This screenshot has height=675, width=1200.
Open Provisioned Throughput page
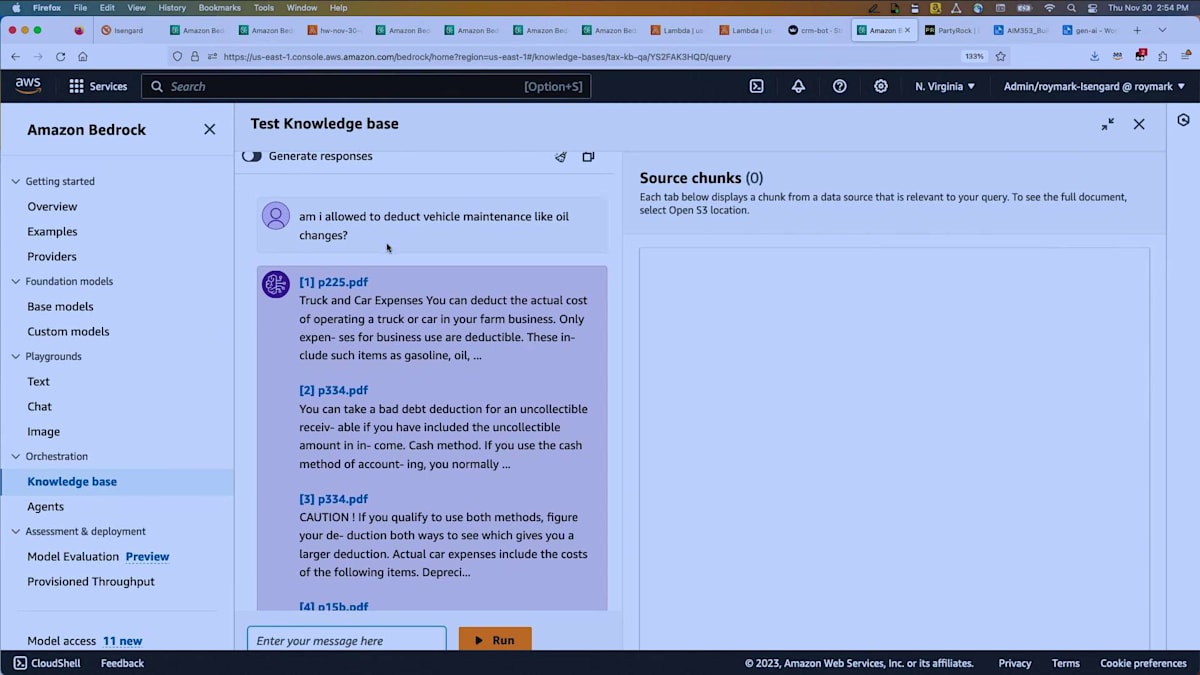coord(91,582)
